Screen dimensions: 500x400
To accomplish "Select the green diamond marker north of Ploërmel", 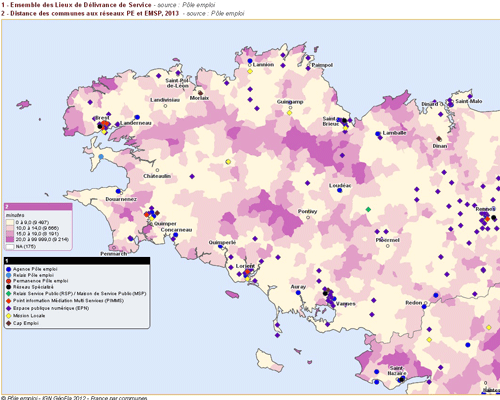I will [x=368, y=209].
